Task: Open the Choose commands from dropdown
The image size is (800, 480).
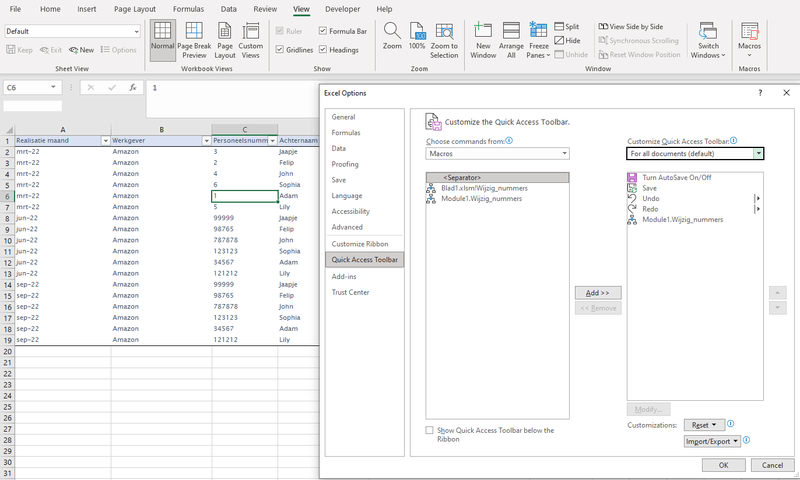Action: click(x=497, y=153)
